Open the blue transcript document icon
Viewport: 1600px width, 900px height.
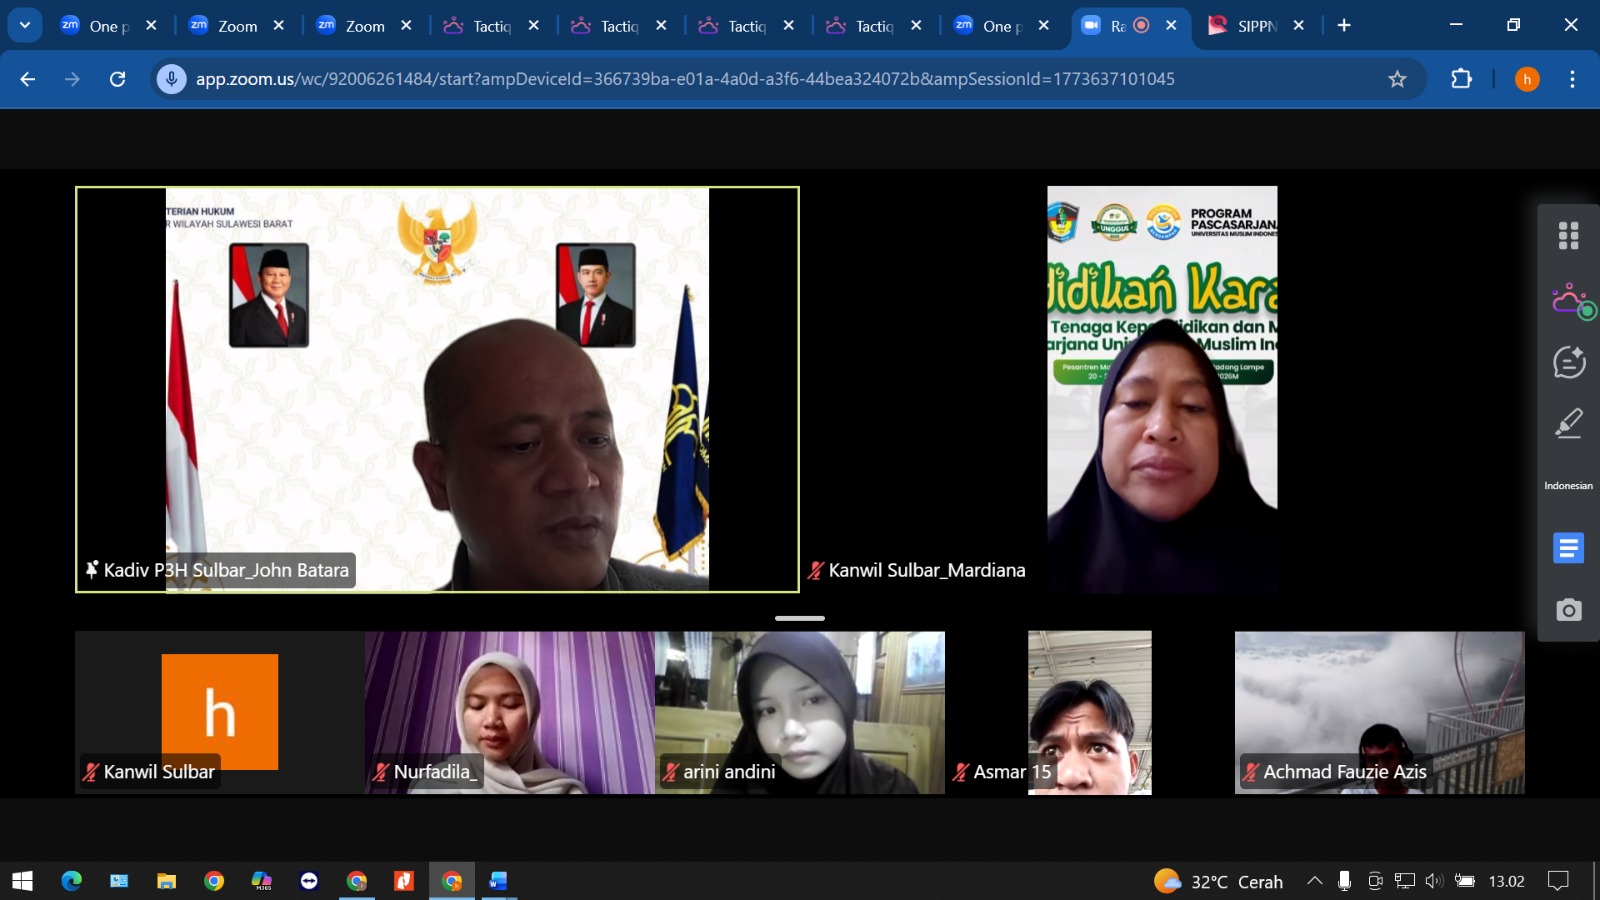(x=1568, y=548)
